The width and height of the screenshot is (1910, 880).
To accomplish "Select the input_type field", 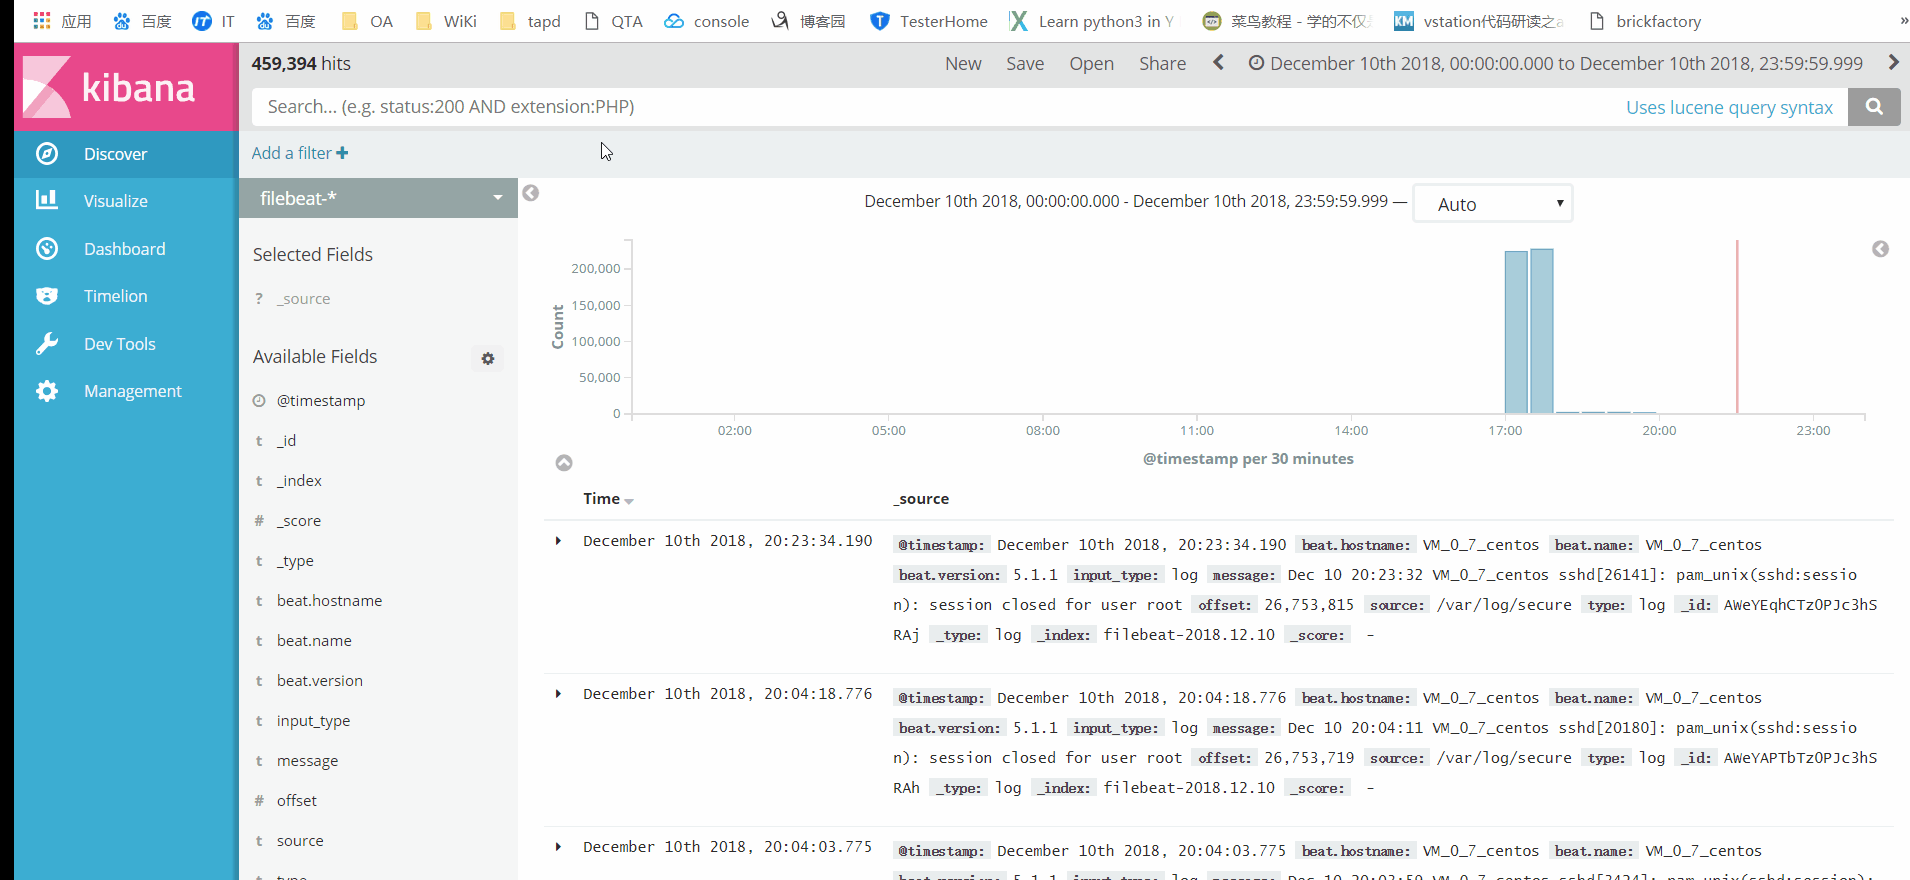I will pyautogui.click(x=313, y=721).
